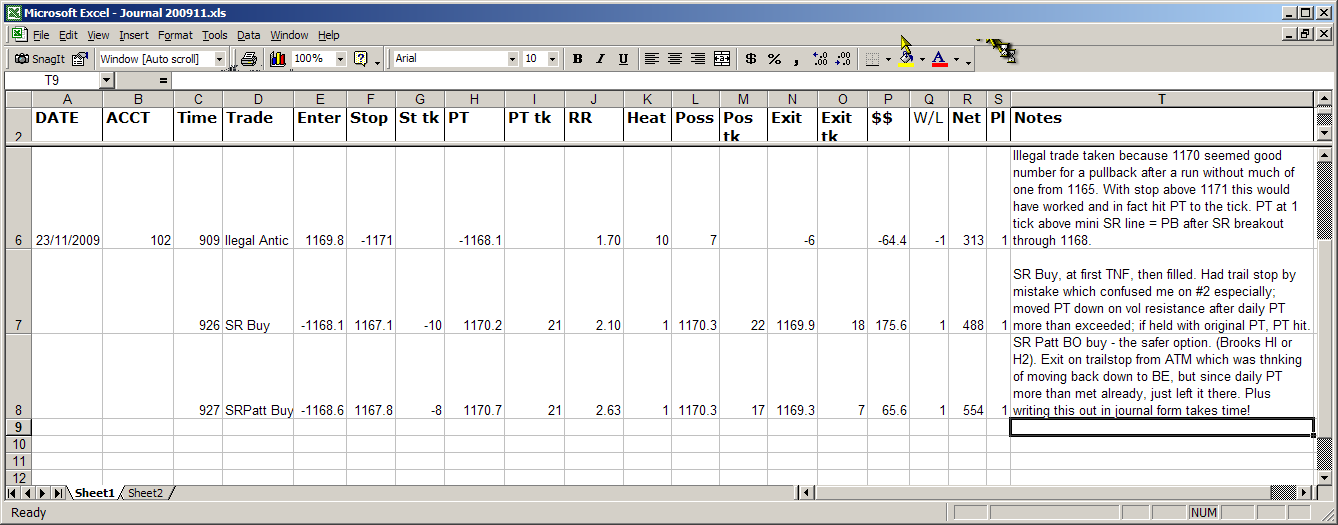Toggle Bold formatting
The image size is (1338, 525).
tap(577, 59)
